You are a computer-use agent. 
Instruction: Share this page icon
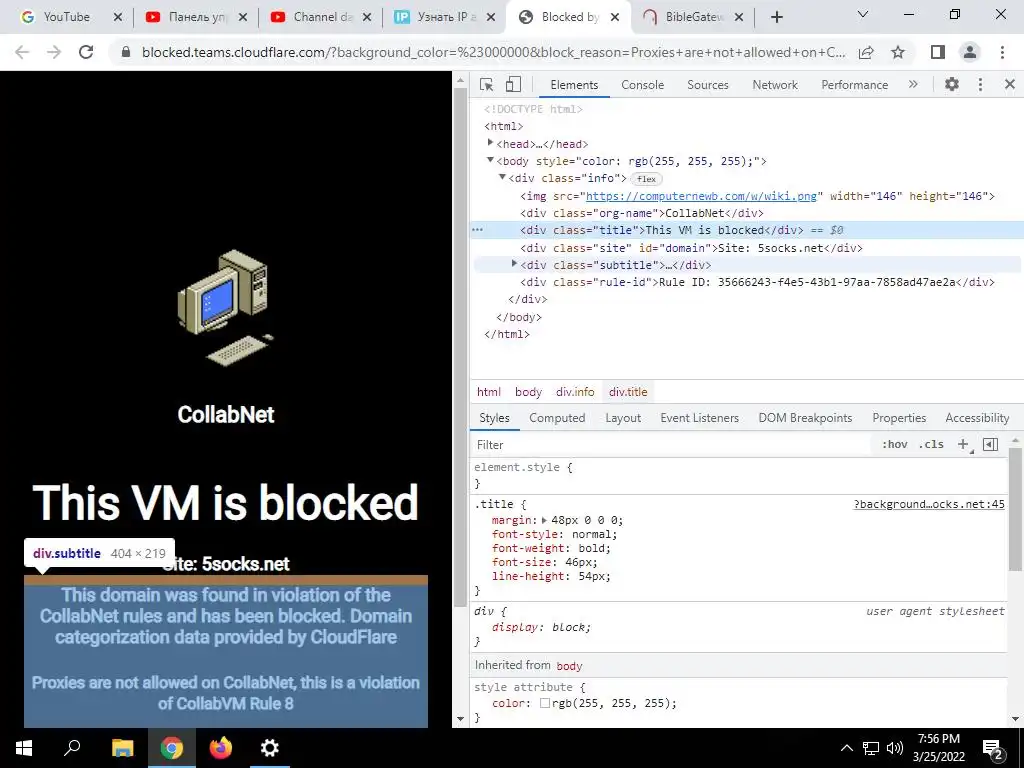point(866,52)
